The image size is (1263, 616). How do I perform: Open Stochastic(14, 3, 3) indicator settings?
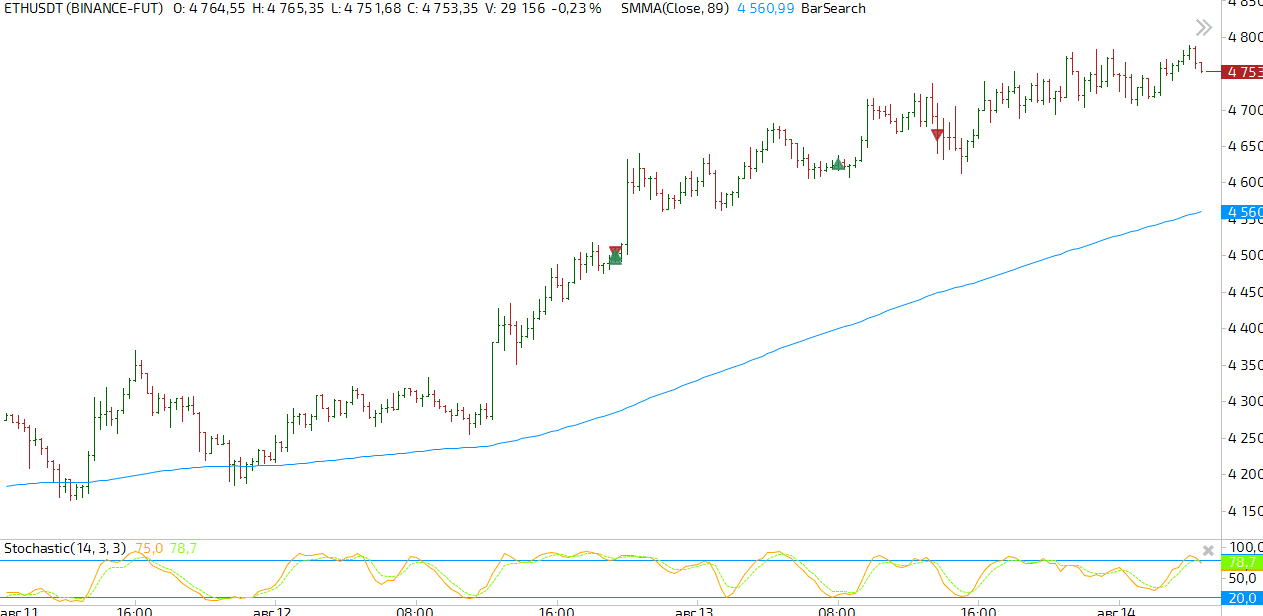[x=65, y=548]
